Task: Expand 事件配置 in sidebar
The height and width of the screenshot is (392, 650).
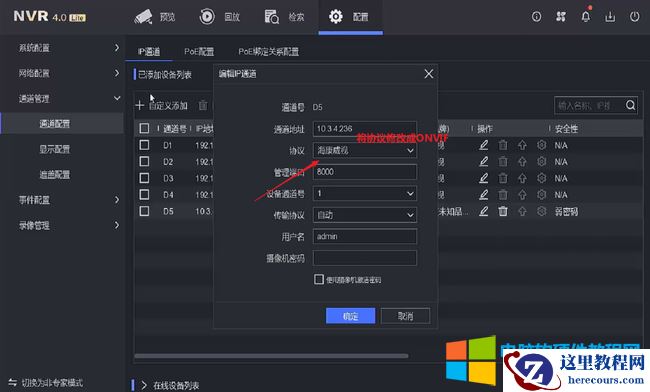Action: [x=62, y=200]
